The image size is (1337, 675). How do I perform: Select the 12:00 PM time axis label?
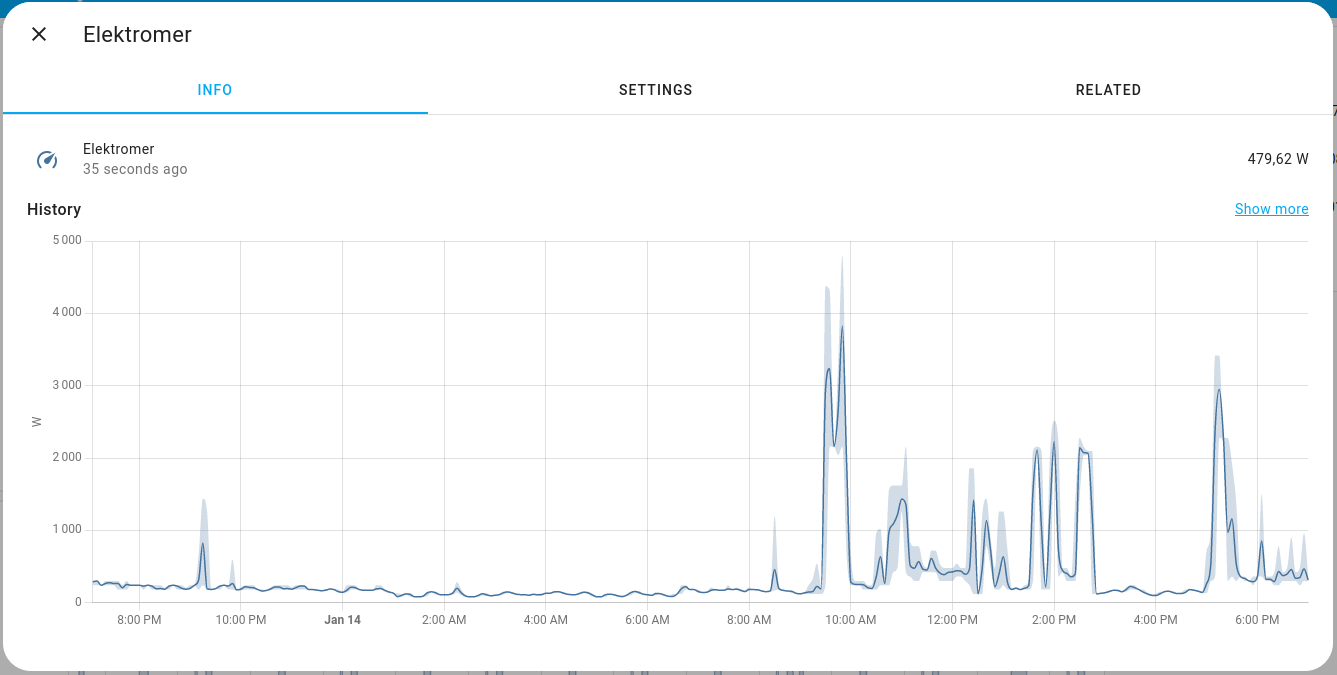click(952, 620)
